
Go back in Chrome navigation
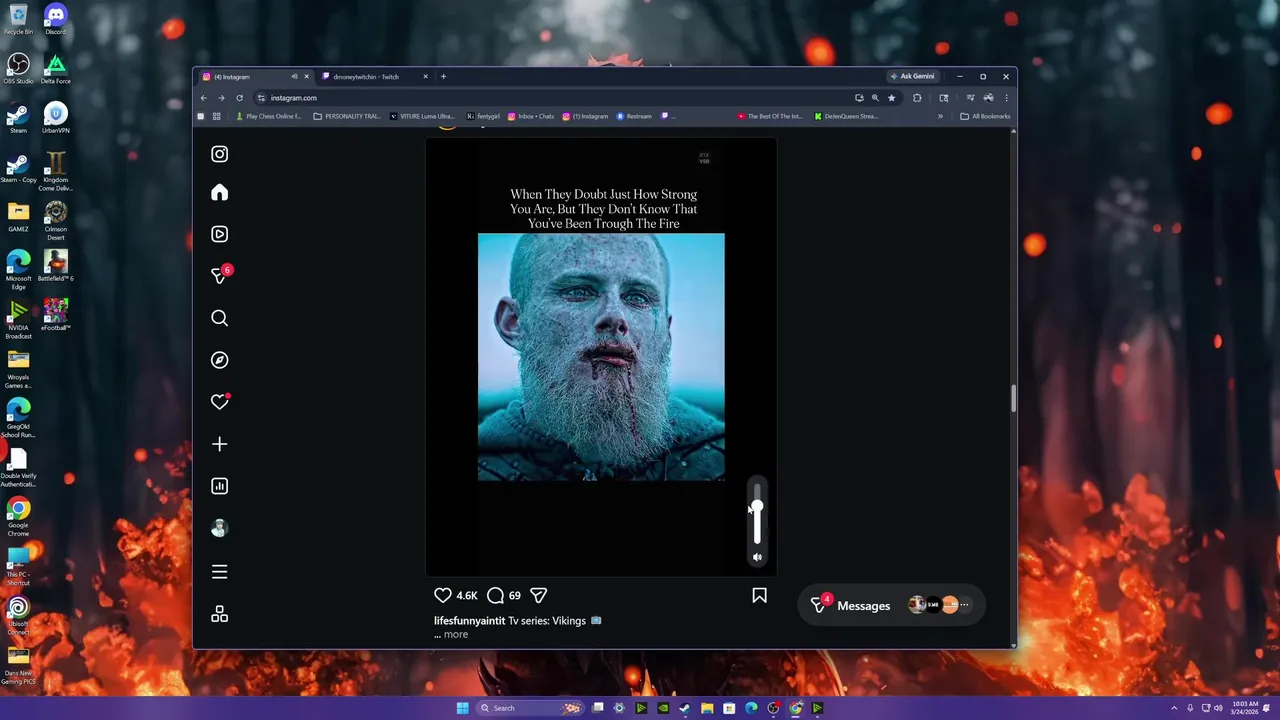(x=203, y=98)
